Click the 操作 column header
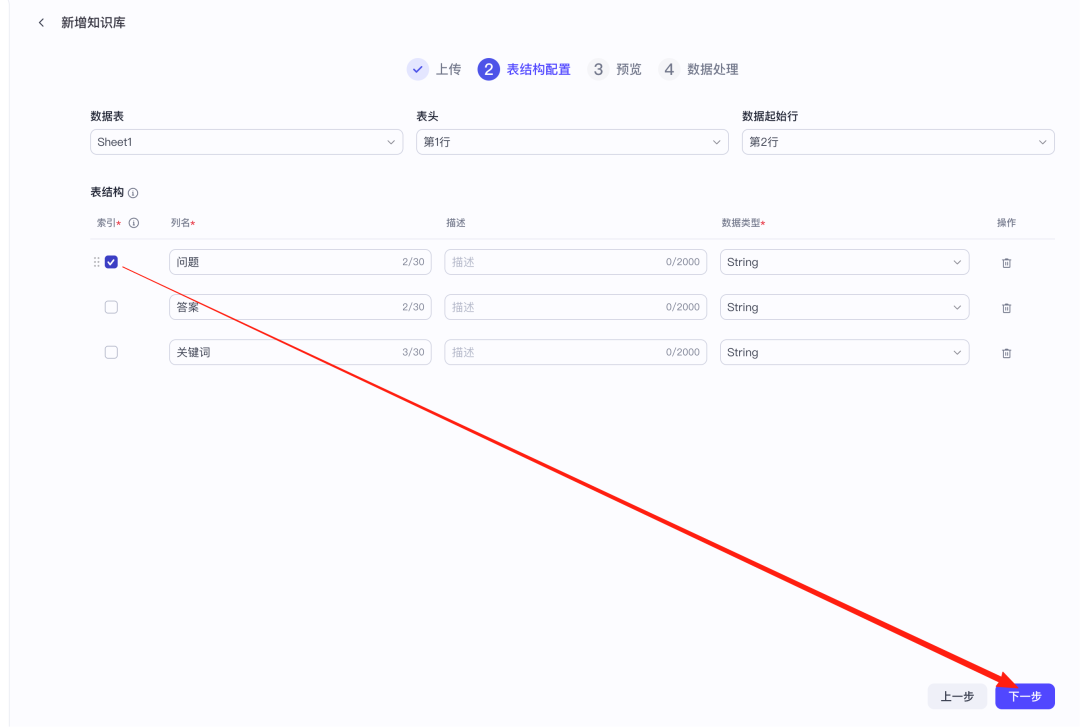 click(1006, 223)
